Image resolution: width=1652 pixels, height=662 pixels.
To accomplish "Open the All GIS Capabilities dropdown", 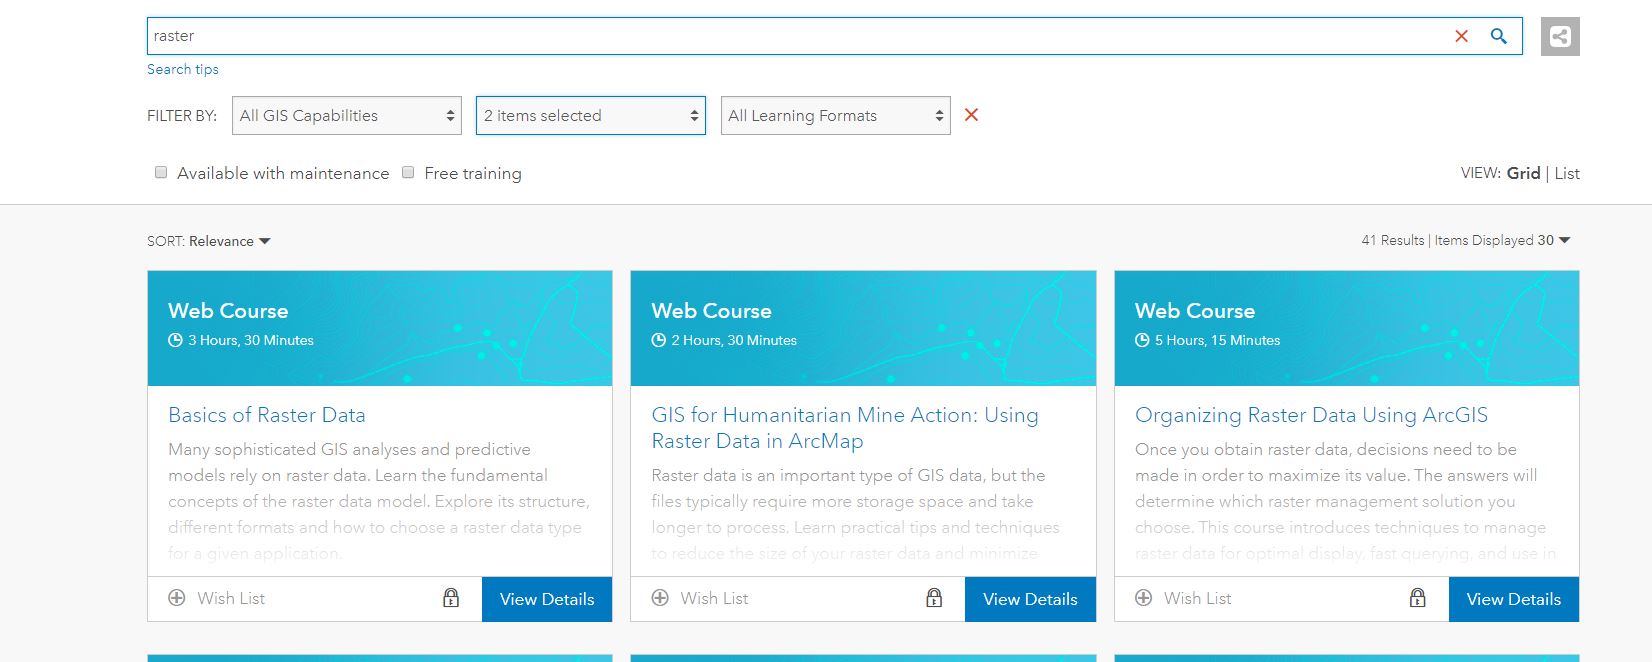I will (x=346, y=116).
